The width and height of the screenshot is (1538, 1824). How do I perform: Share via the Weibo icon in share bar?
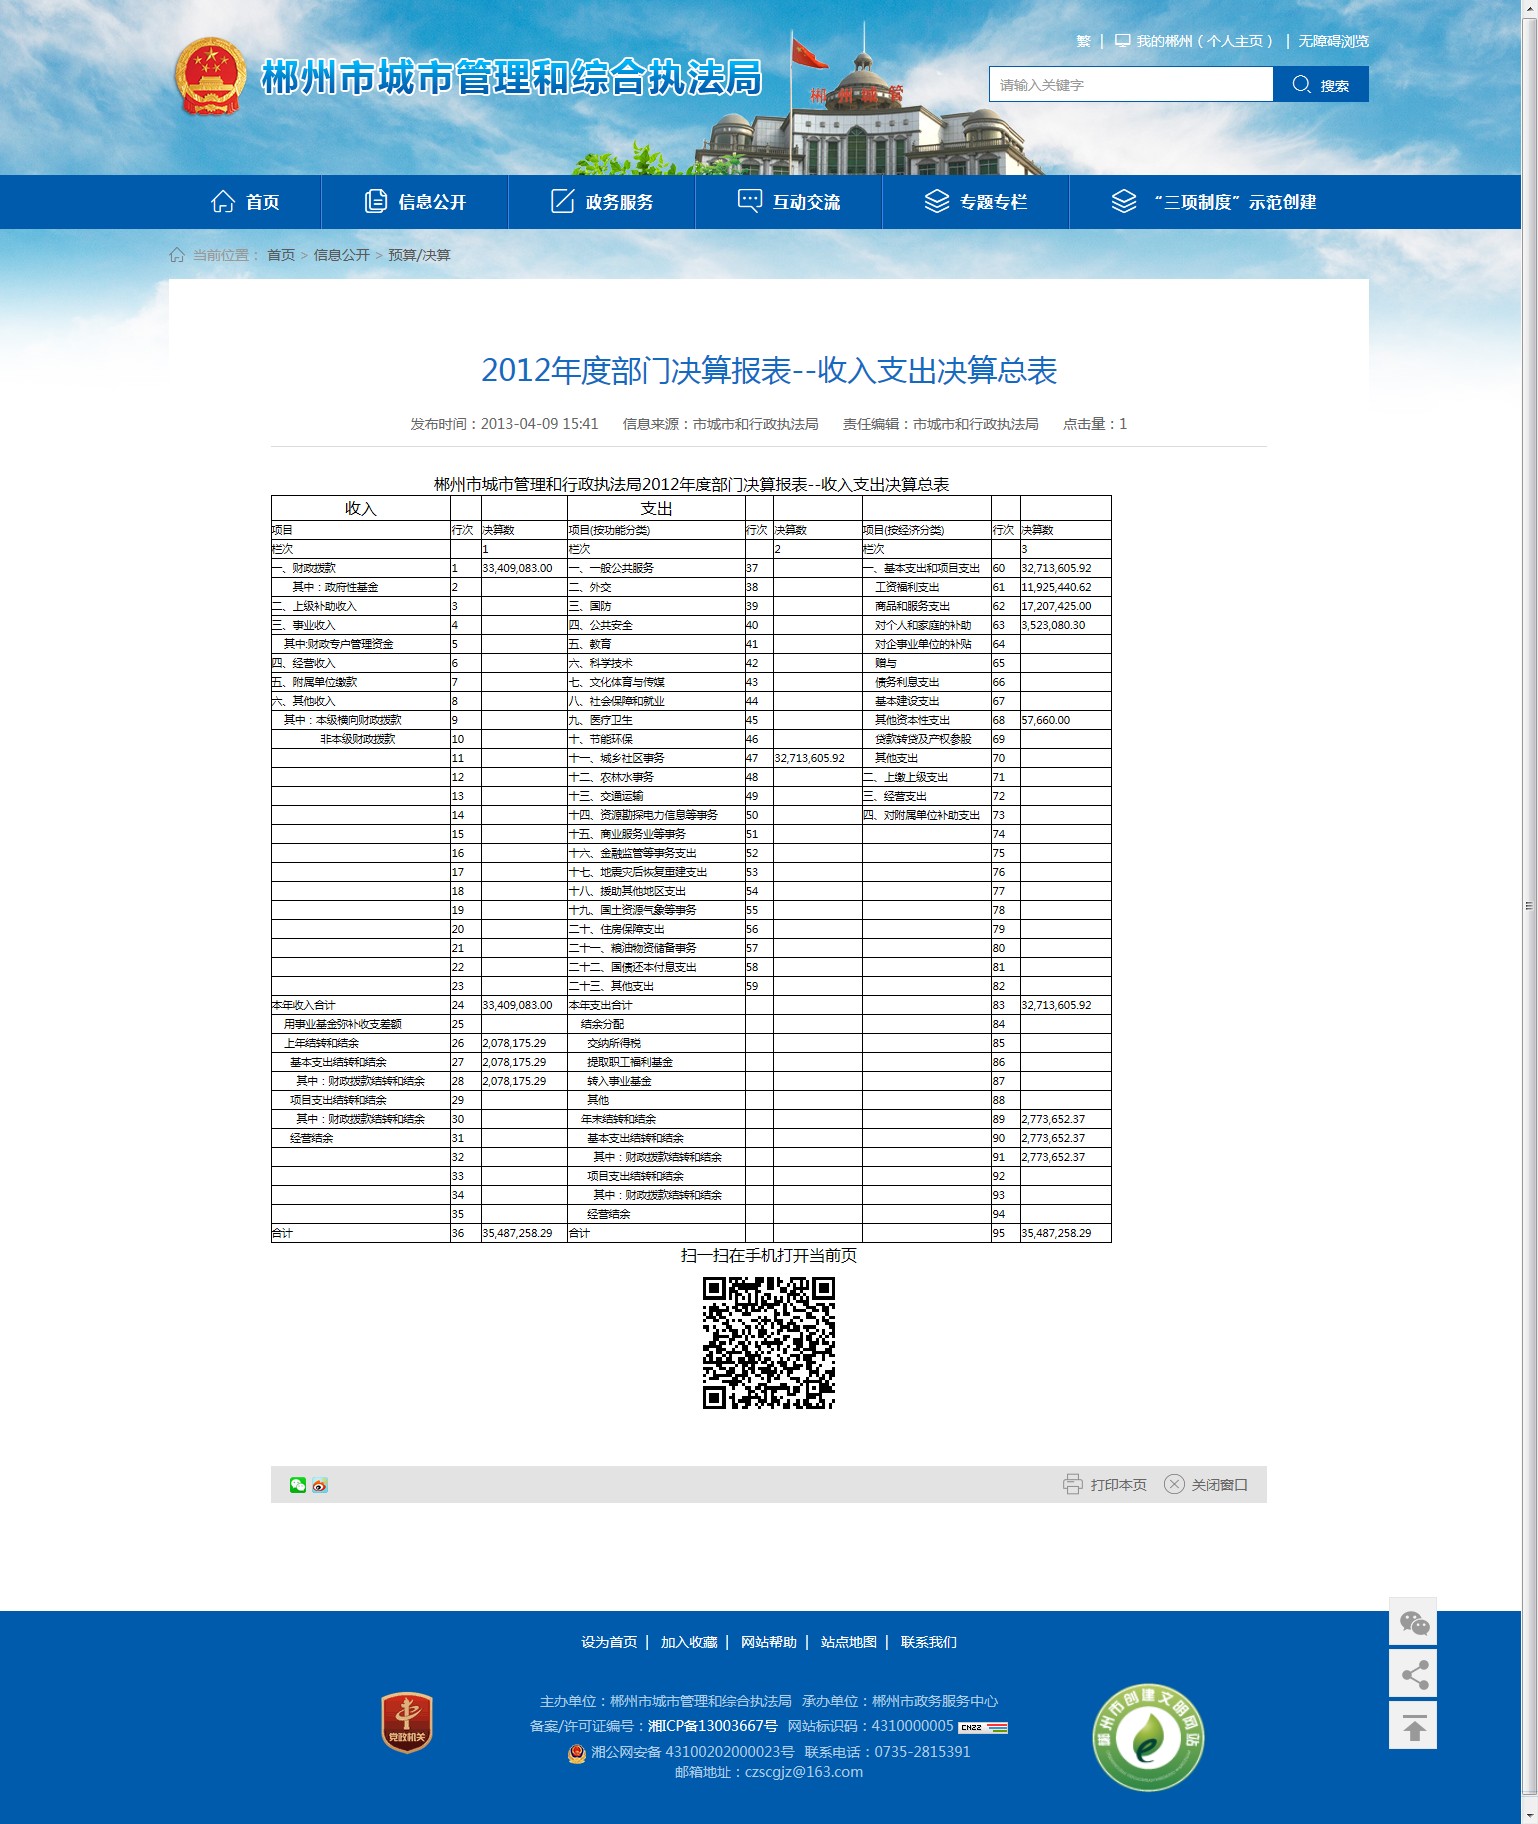(320, 1485)
